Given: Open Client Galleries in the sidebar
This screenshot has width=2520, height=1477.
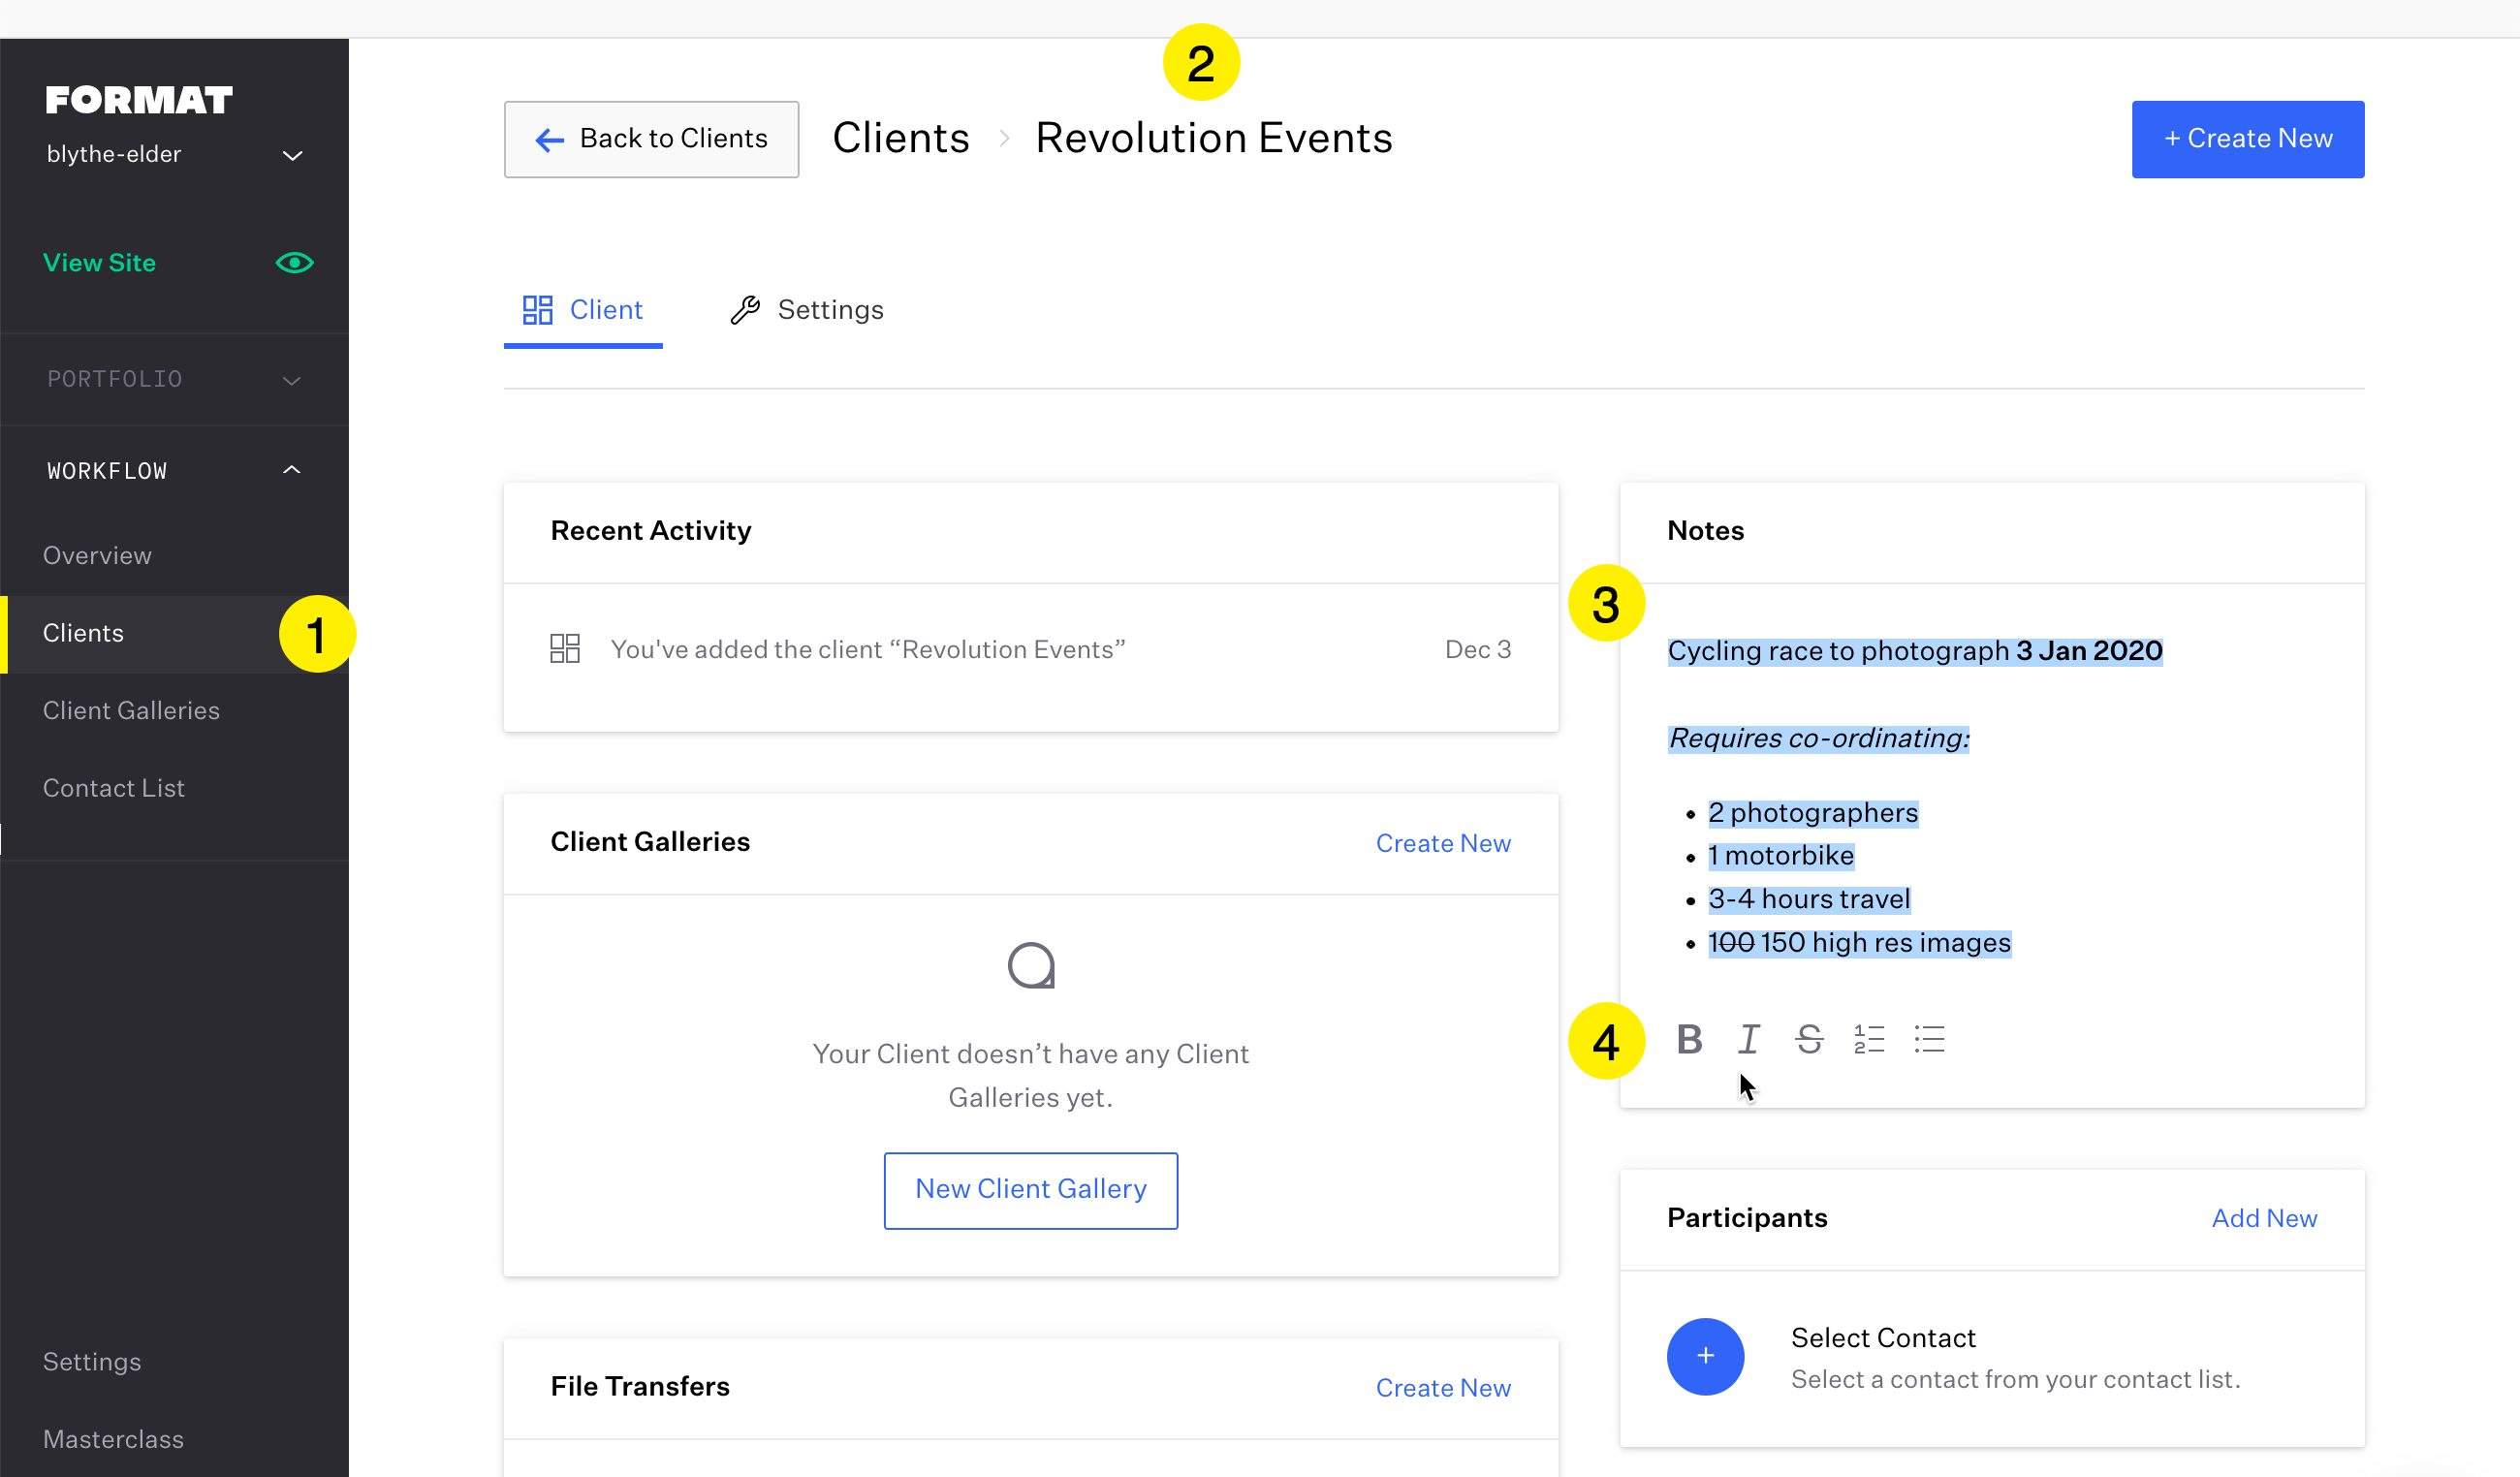Looking at the screenshot, I should click(x=131, y=710).
